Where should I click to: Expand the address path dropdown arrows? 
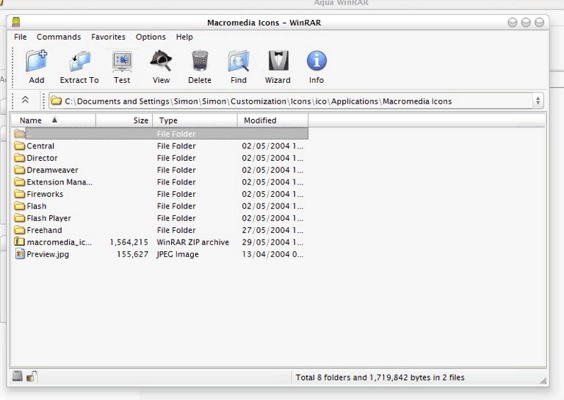[538, 101]
